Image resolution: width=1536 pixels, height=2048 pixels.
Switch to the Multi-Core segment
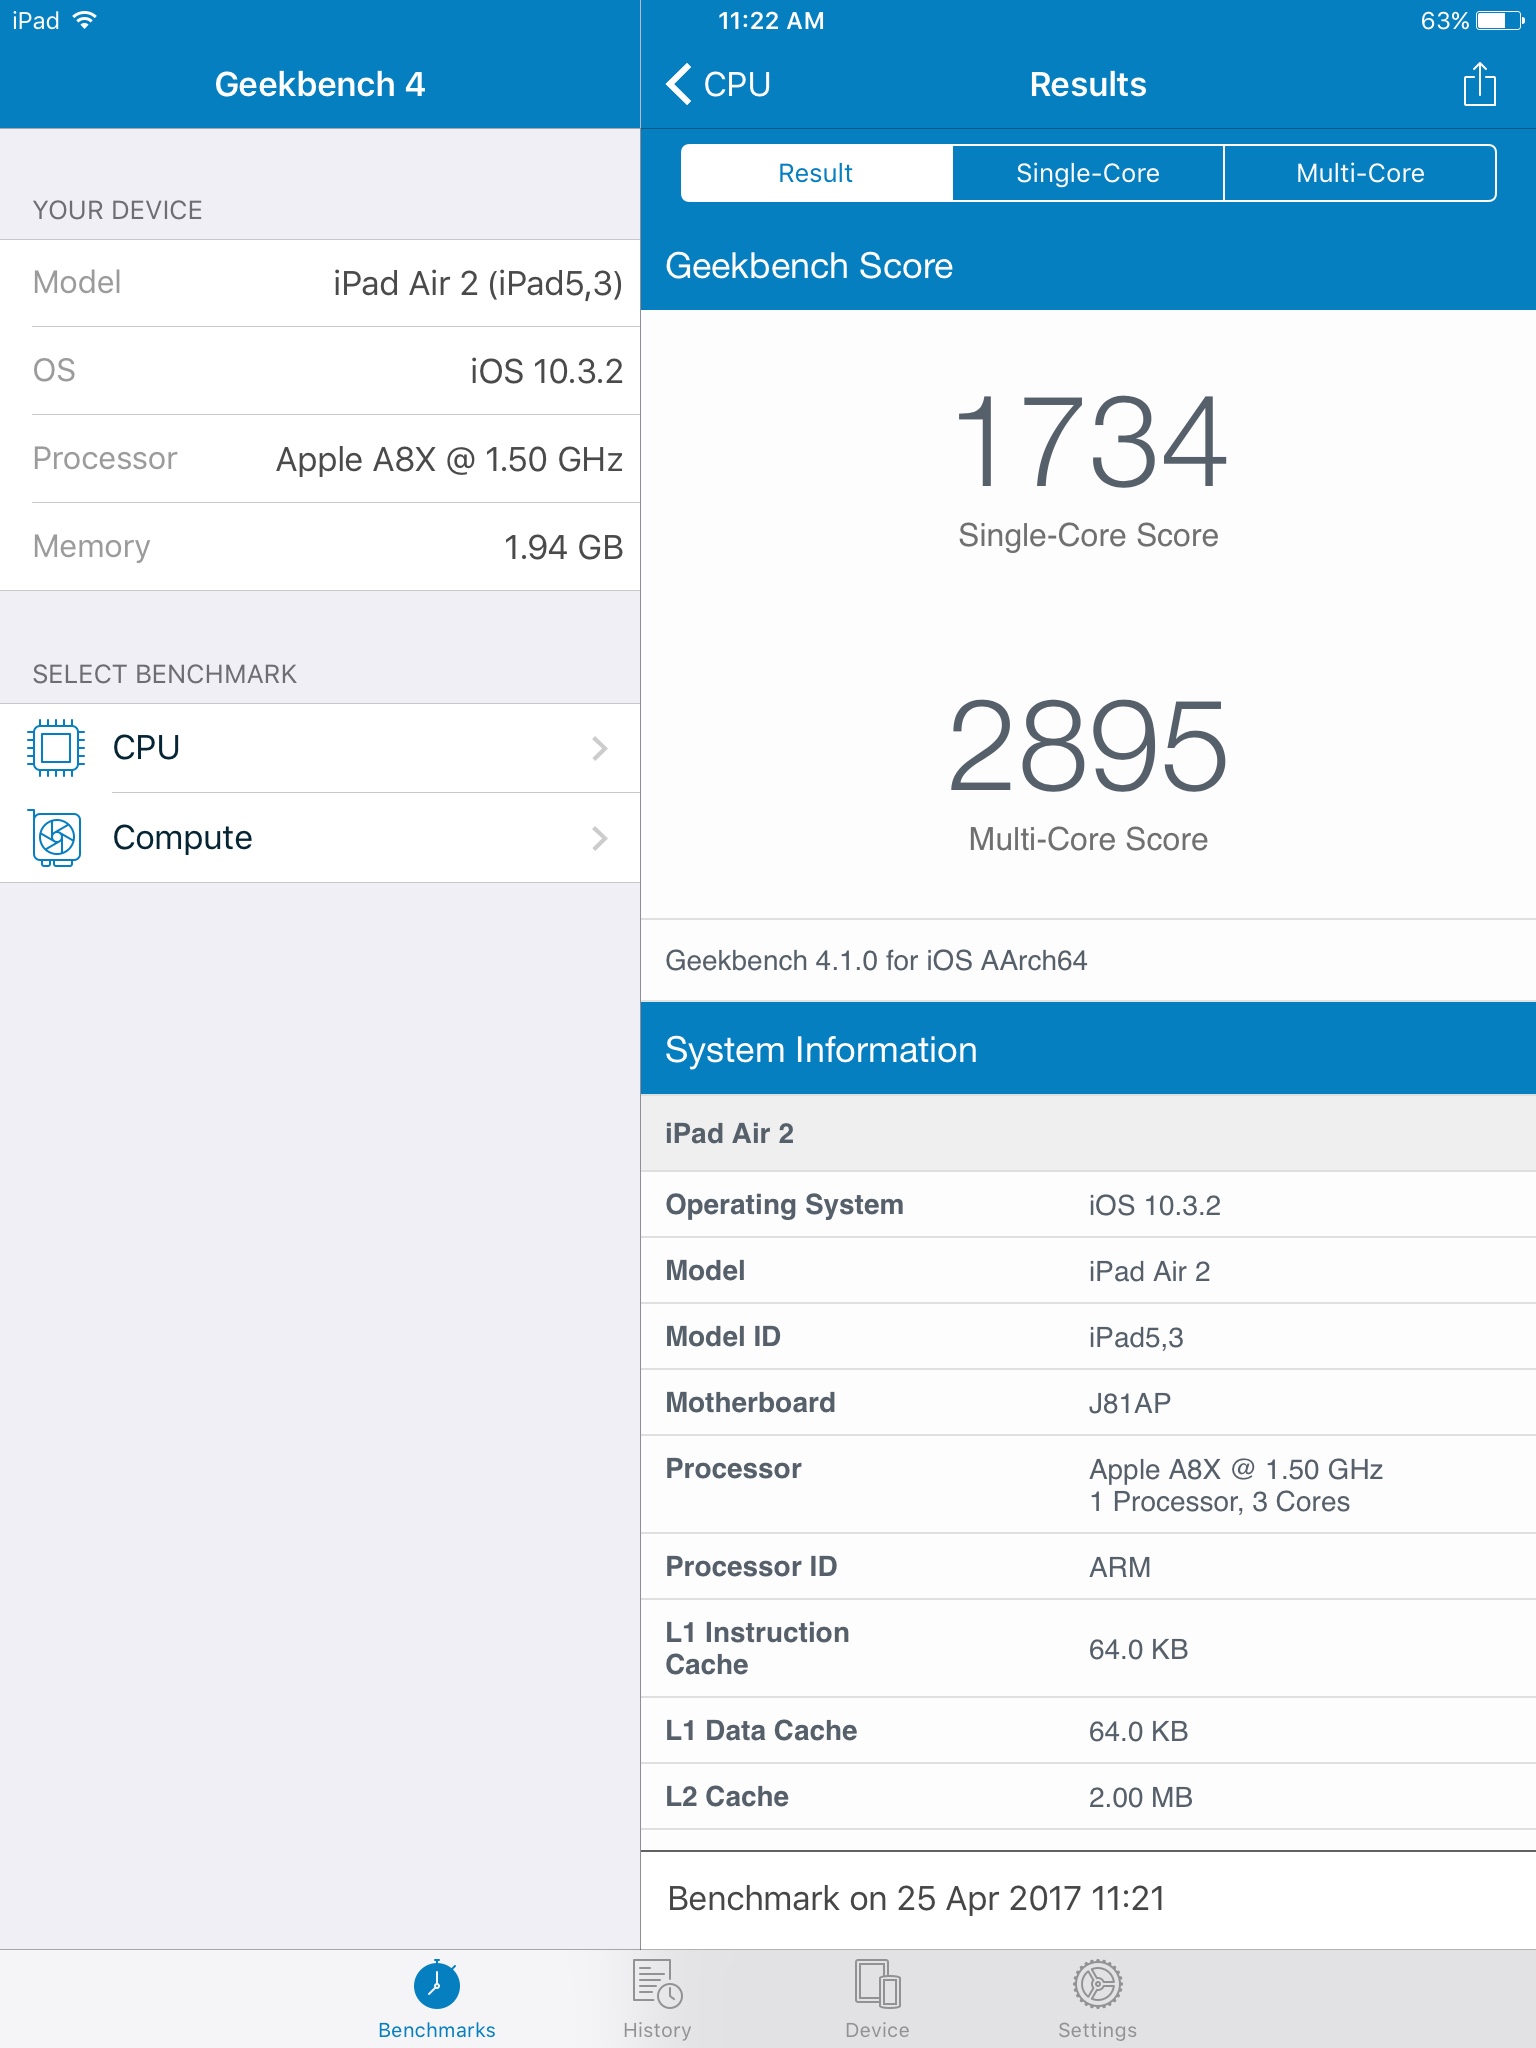pos(1360,173)
